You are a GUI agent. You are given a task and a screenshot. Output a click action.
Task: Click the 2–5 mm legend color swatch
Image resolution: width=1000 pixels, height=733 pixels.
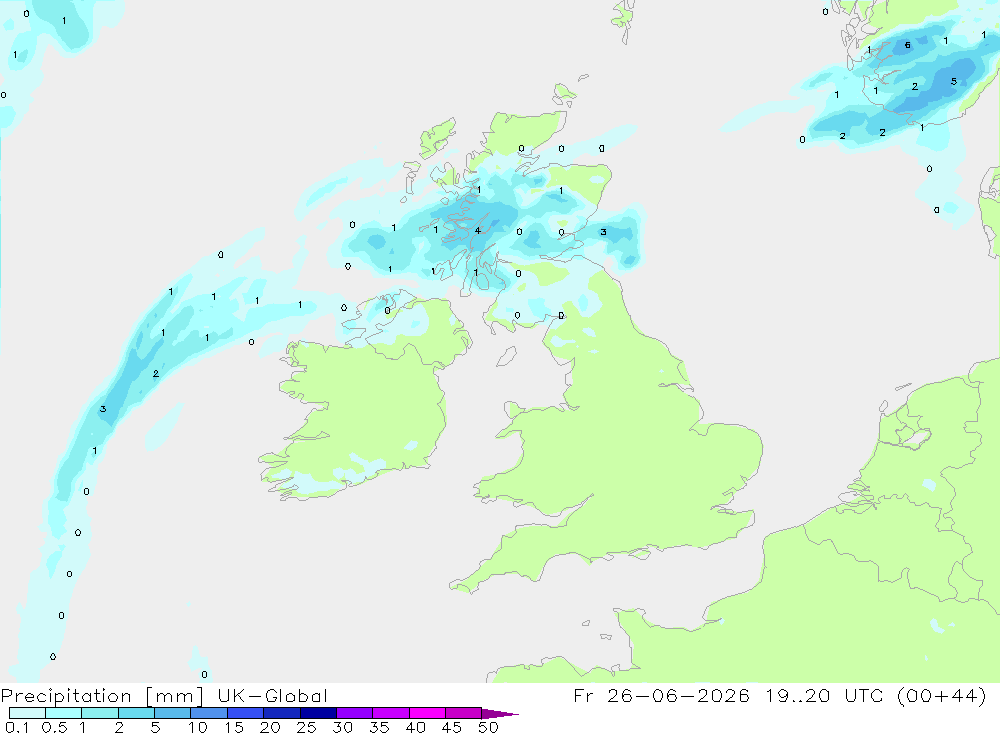(136, 713)
